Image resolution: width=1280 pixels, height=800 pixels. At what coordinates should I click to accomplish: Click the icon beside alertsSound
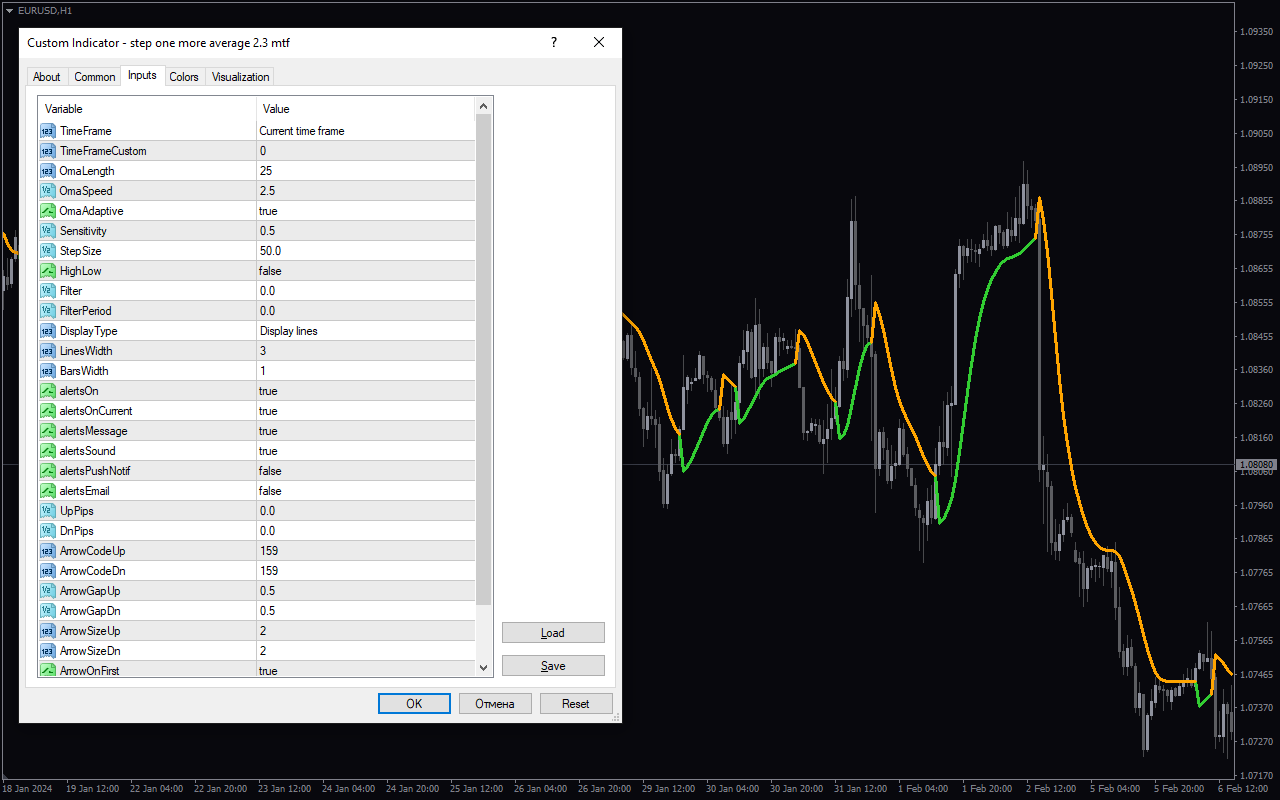(x=47, y=451)
